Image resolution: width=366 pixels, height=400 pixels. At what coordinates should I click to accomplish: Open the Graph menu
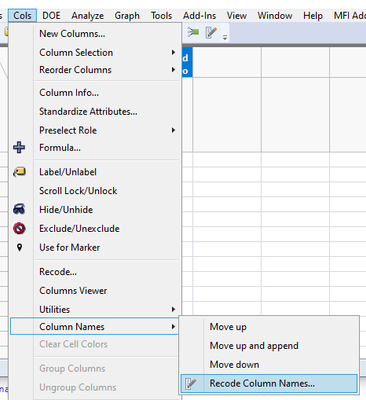pyautogui.click(x=127, y=15)
